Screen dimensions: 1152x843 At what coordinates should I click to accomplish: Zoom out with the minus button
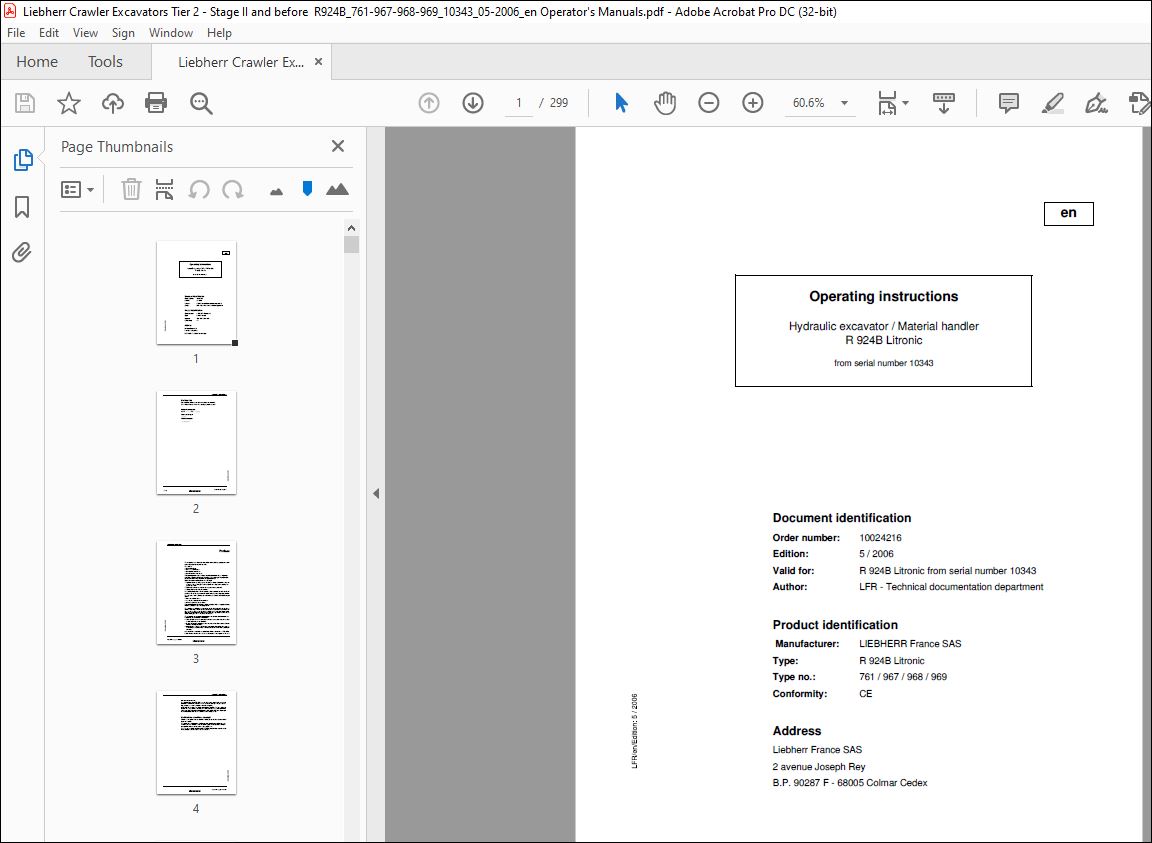(x=708, y=103)
